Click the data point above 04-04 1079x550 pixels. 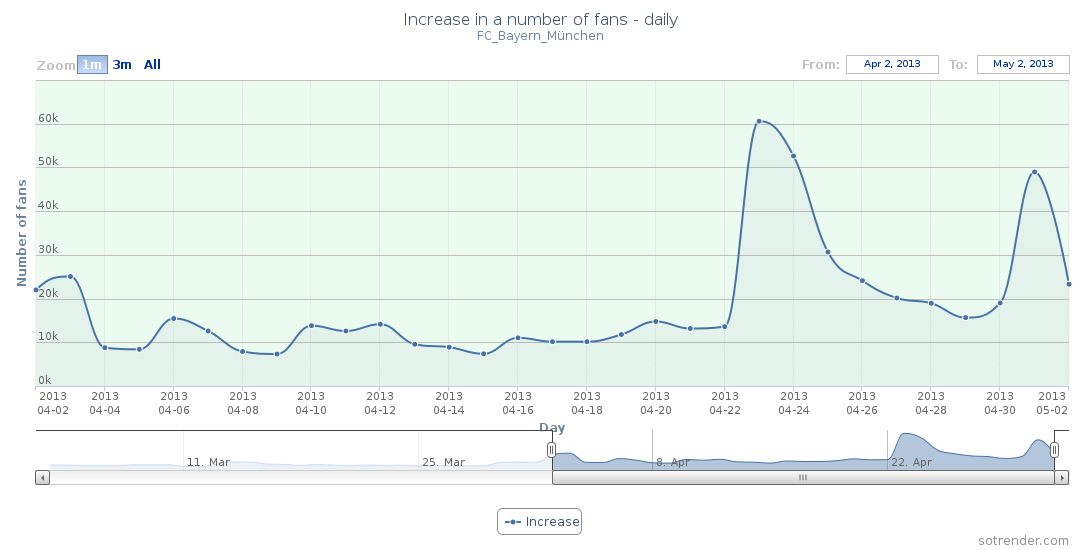click(x=105, y=347)
